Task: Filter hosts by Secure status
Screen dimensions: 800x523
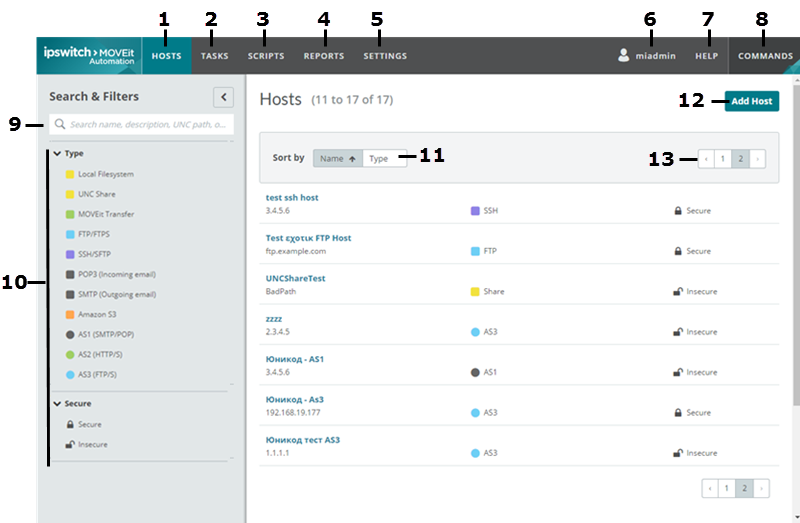Action: [84, 424]
